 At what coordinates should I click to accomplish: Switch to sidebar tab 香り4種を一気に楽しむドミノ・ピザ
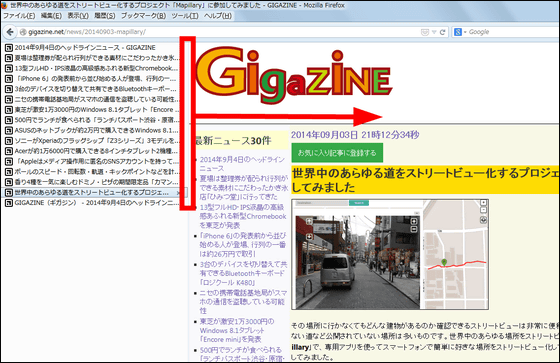point(92,182)
